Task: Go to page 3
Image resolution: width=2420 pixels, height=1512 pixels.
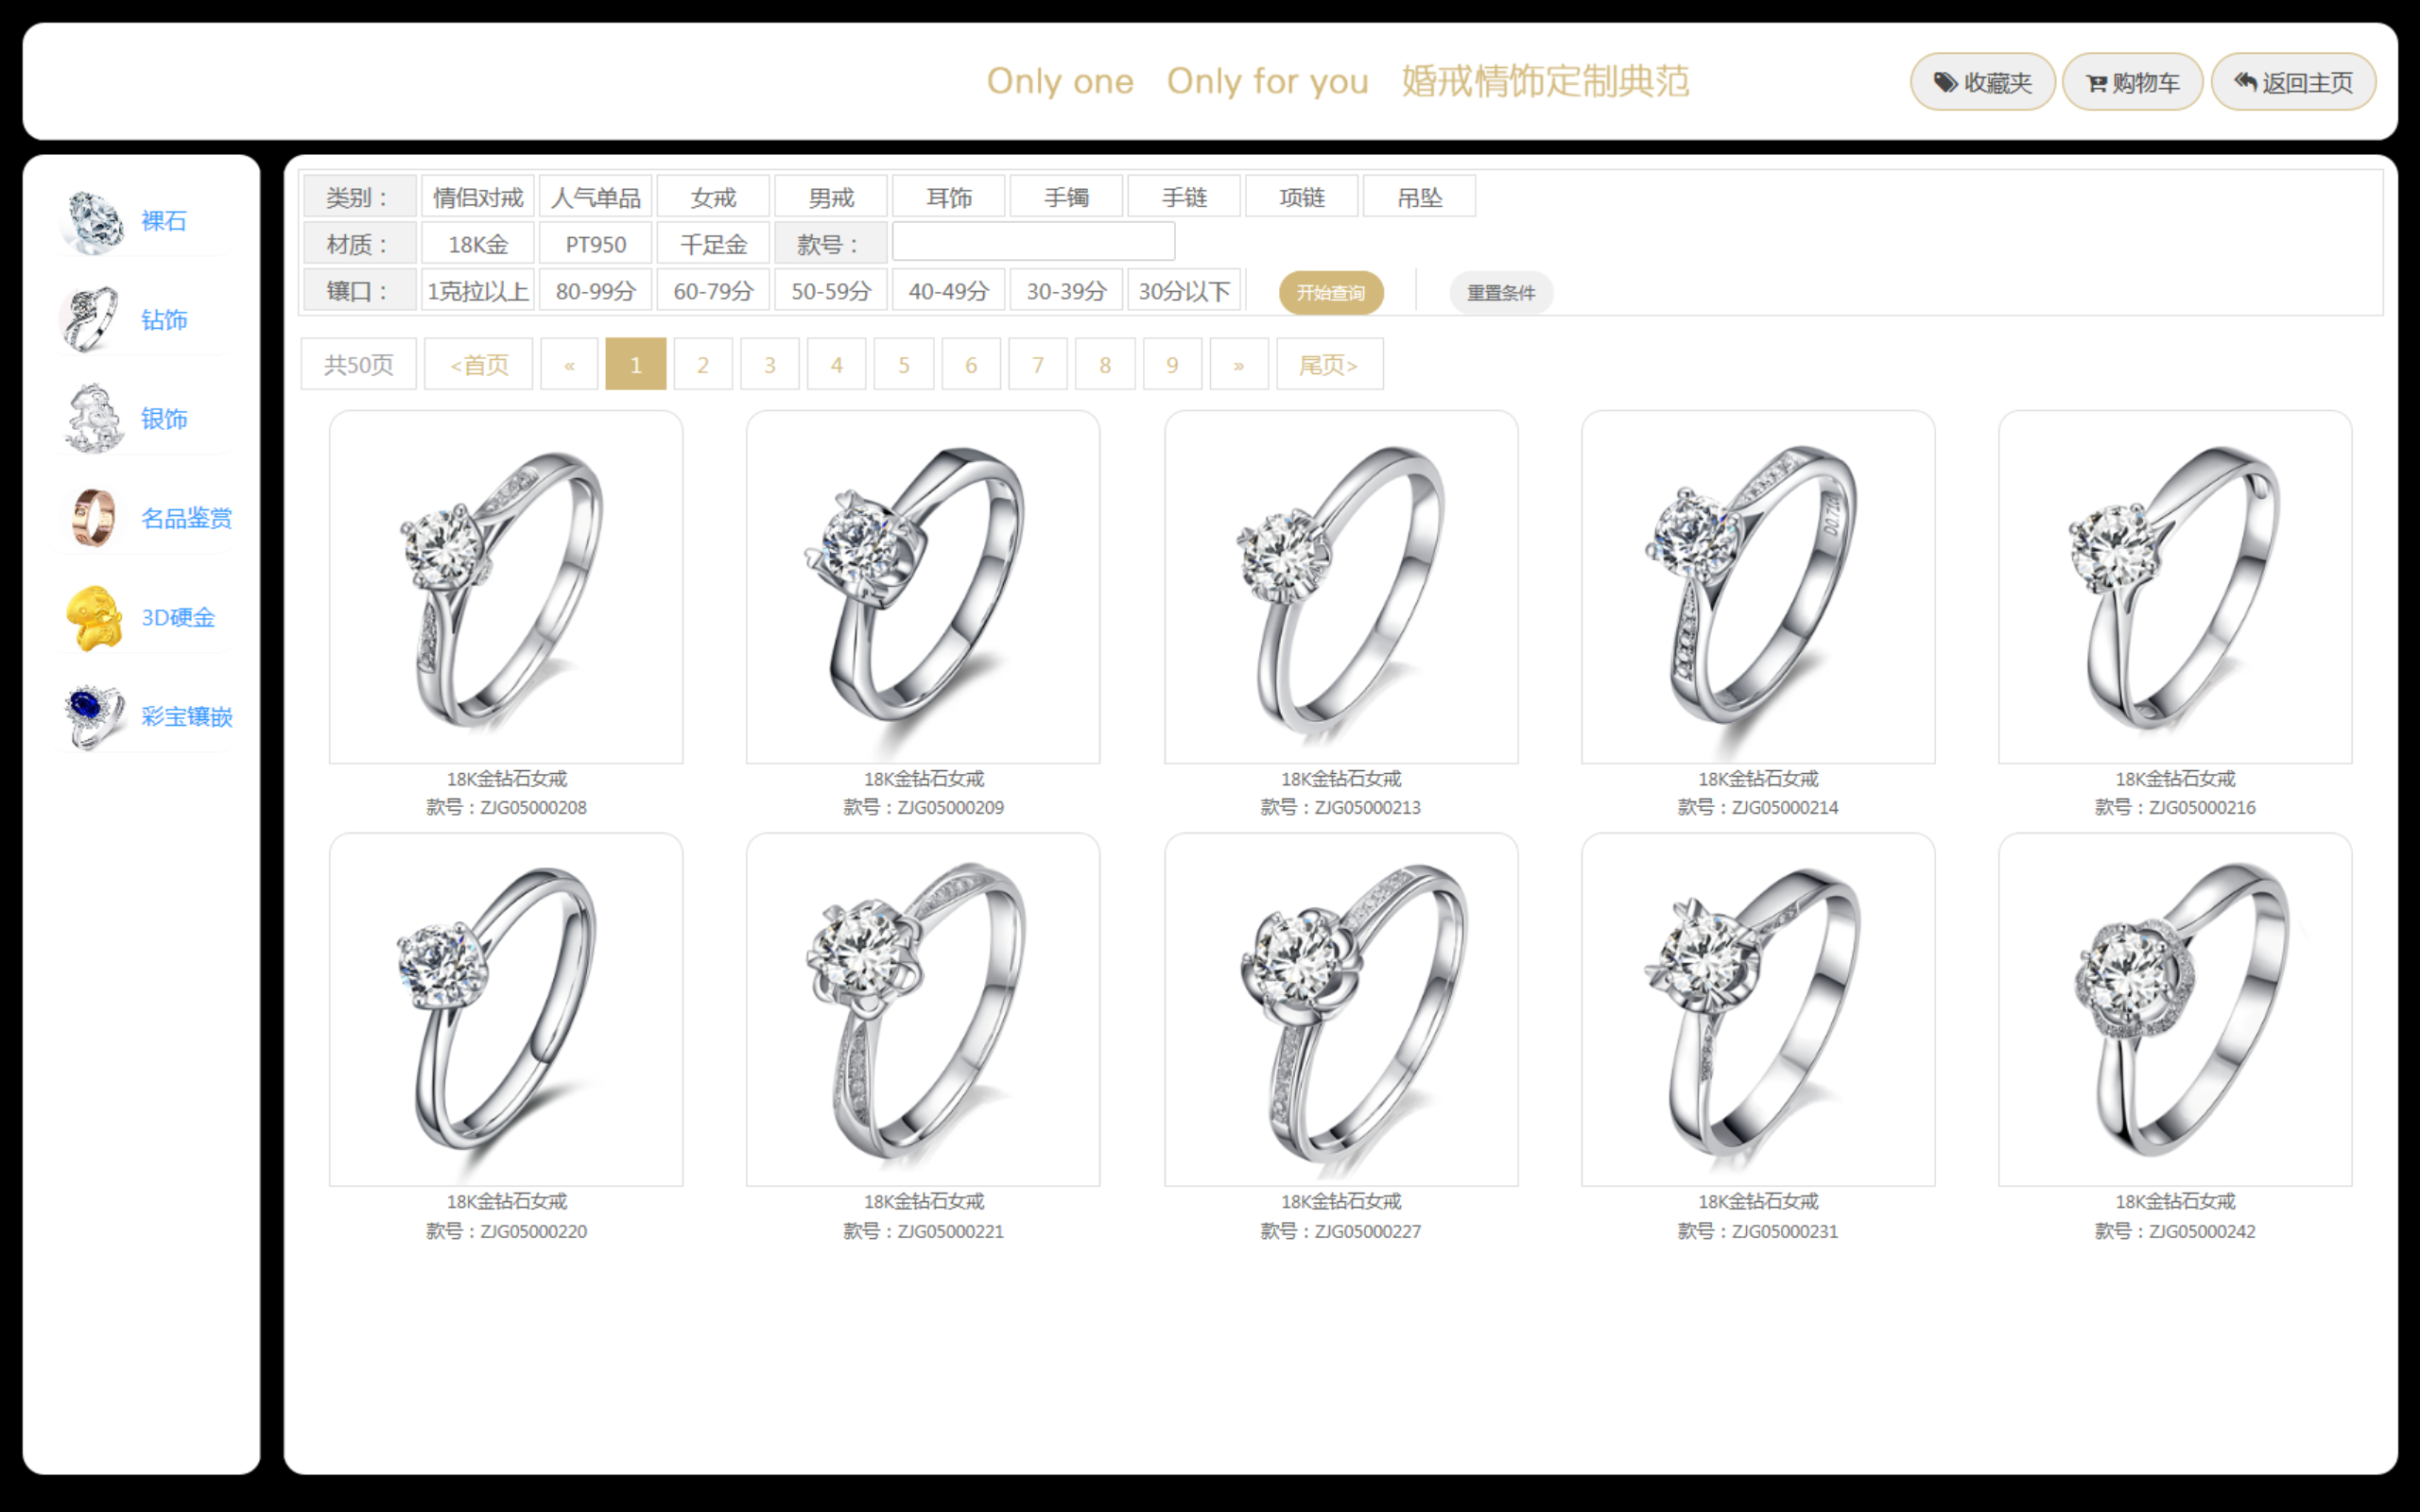Action: (x=770, y=365)
